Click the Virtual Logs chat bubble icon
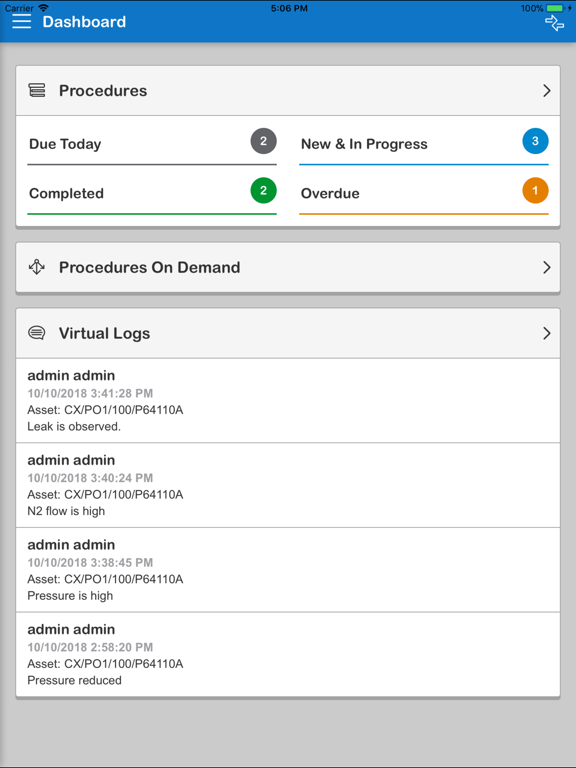The image size is (576, 768). click(x=37, y=333)
